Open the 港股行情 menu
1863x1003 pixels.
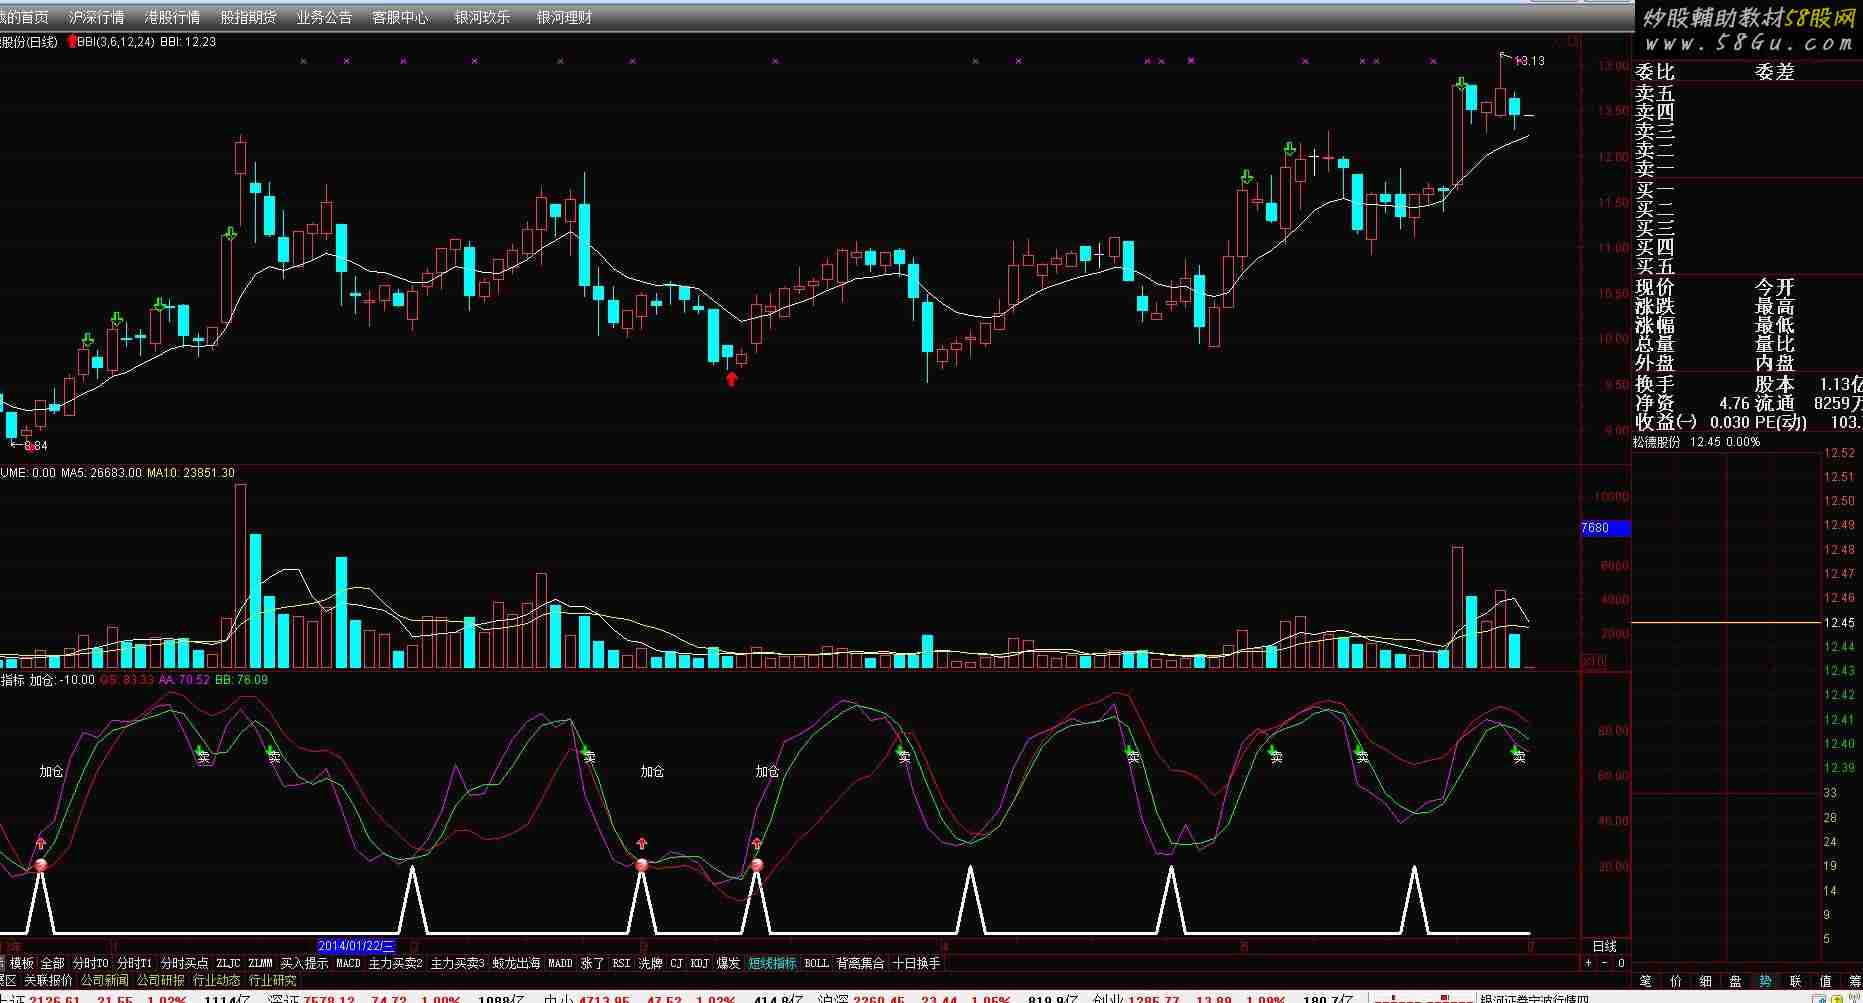172,17
